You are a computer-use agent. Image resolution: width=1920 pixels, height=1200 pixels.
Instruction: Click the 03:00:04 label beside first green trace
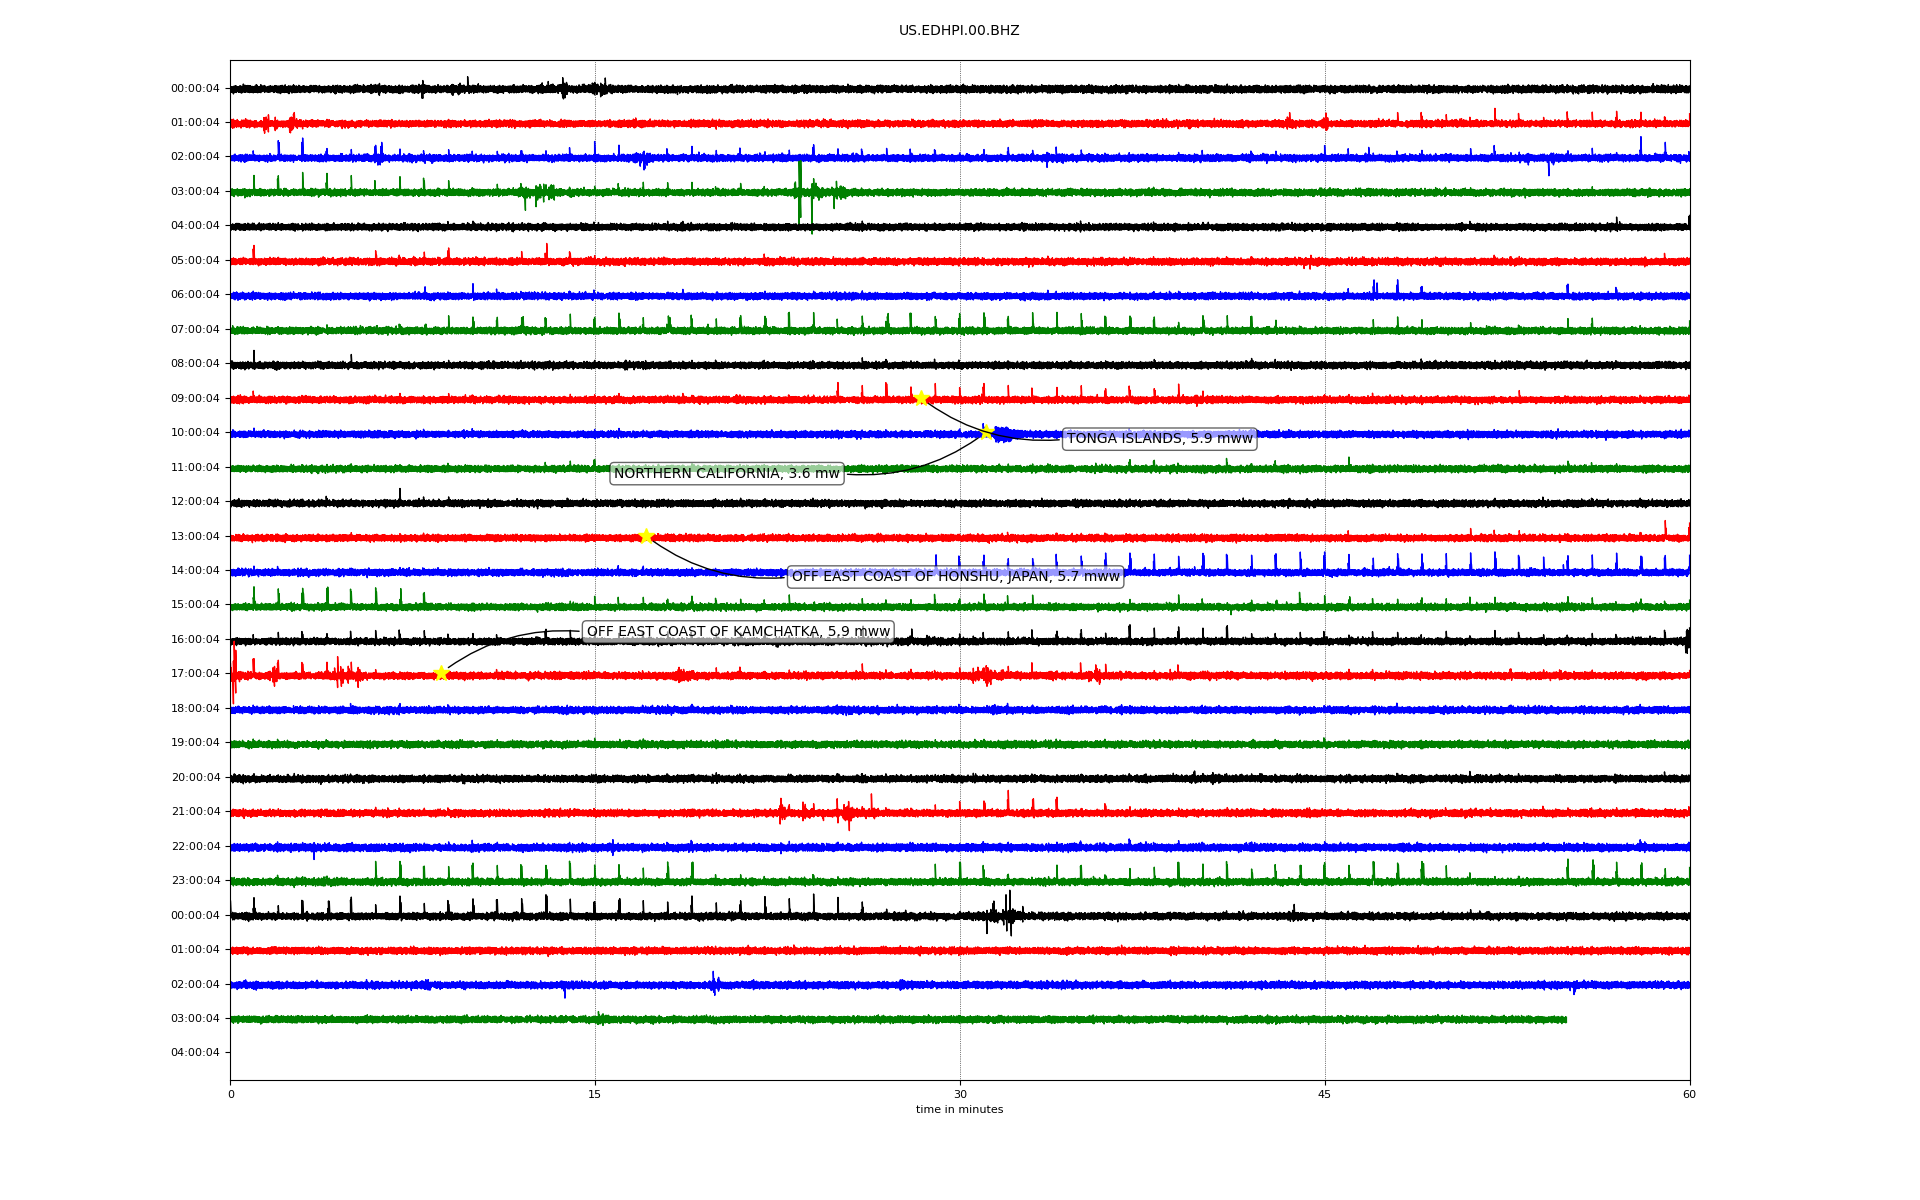pyautogui.click(x=195, y=192)
